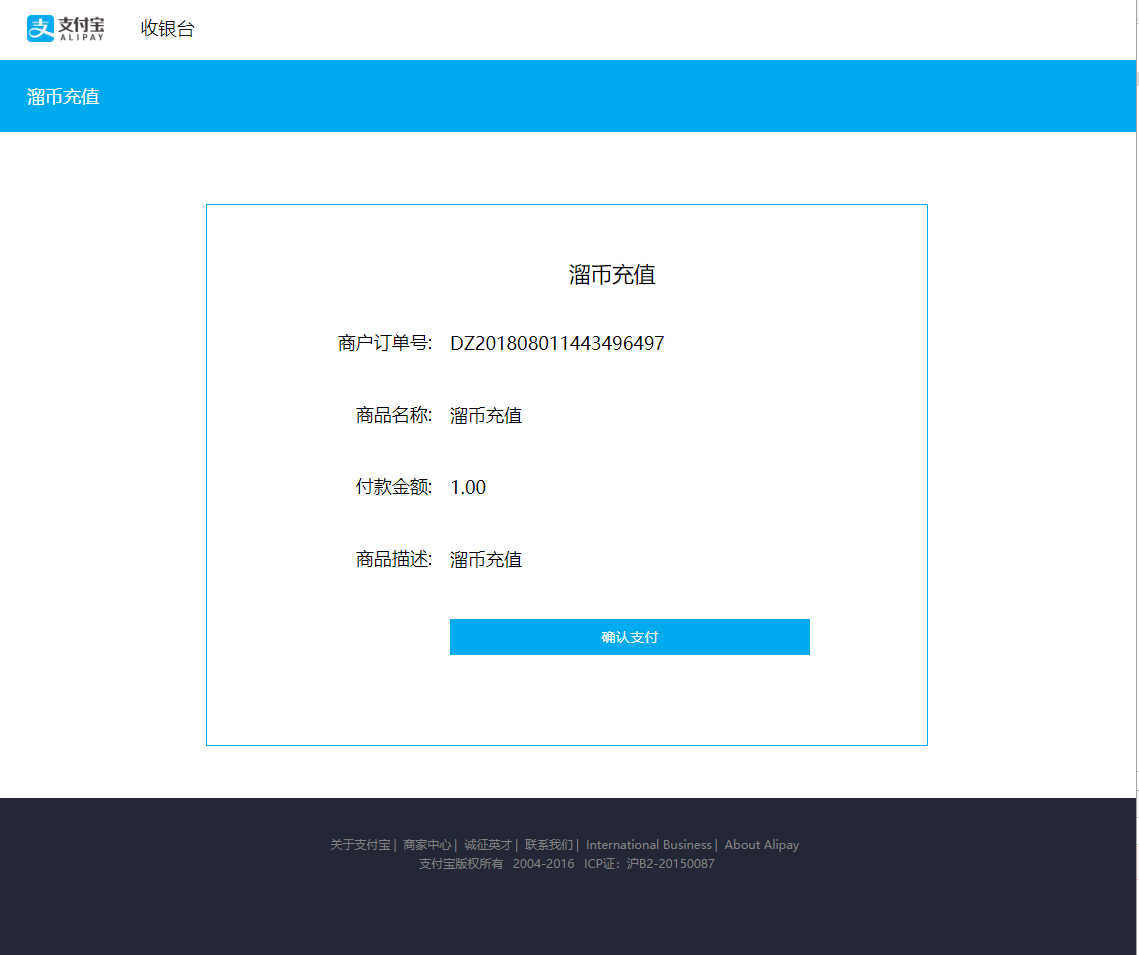Click the 收银台 header text

tap(167, 29)
